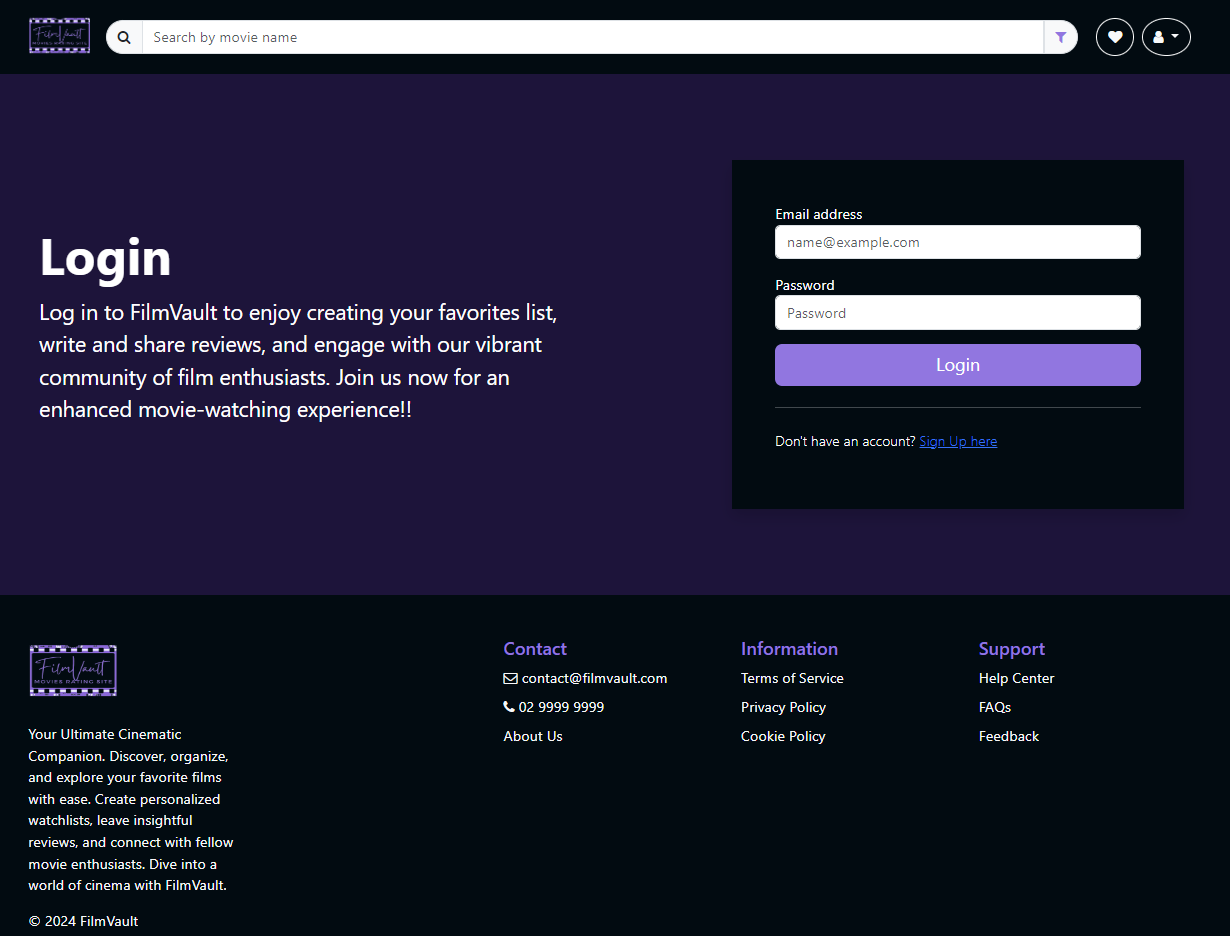Click the FilmVault logo in the footer
Image resolution: width=1230 pixels, height=936 pixels.
73,670
